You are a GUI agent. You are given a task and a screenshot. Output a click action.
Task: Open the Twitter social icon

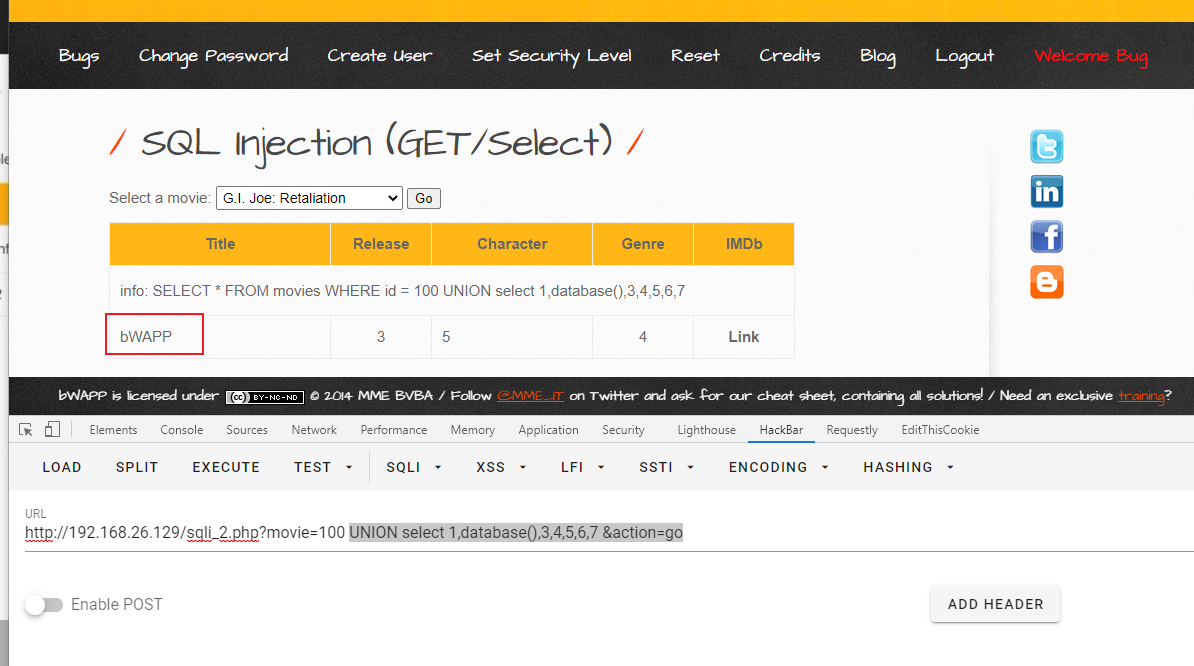[1046, 146]
